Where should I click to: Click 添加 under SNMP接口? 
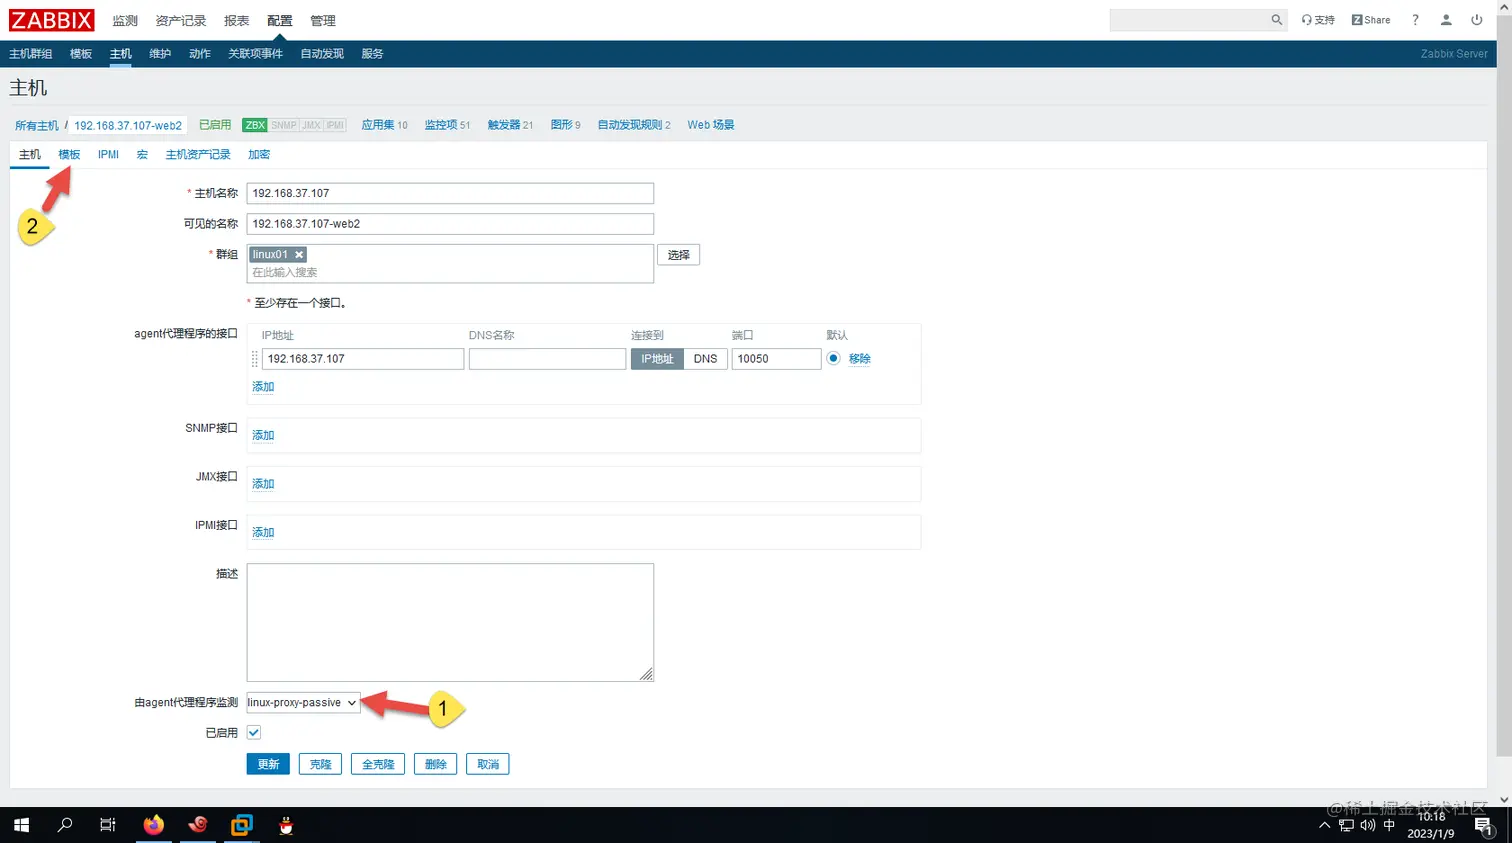point(263,436)
